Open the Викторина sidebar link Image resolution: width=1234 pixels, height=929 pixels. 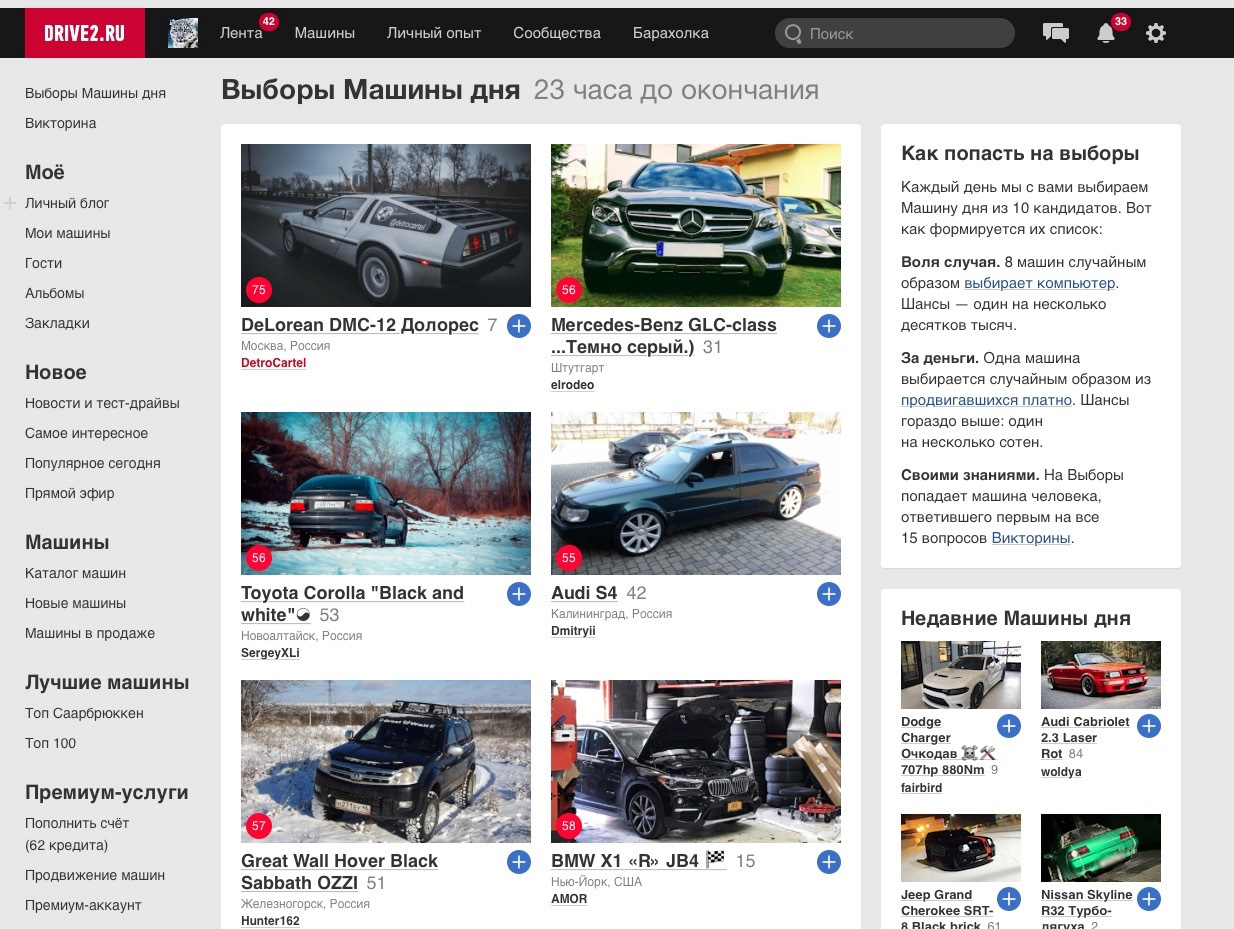pyautogui.click(x=61, y=123)
